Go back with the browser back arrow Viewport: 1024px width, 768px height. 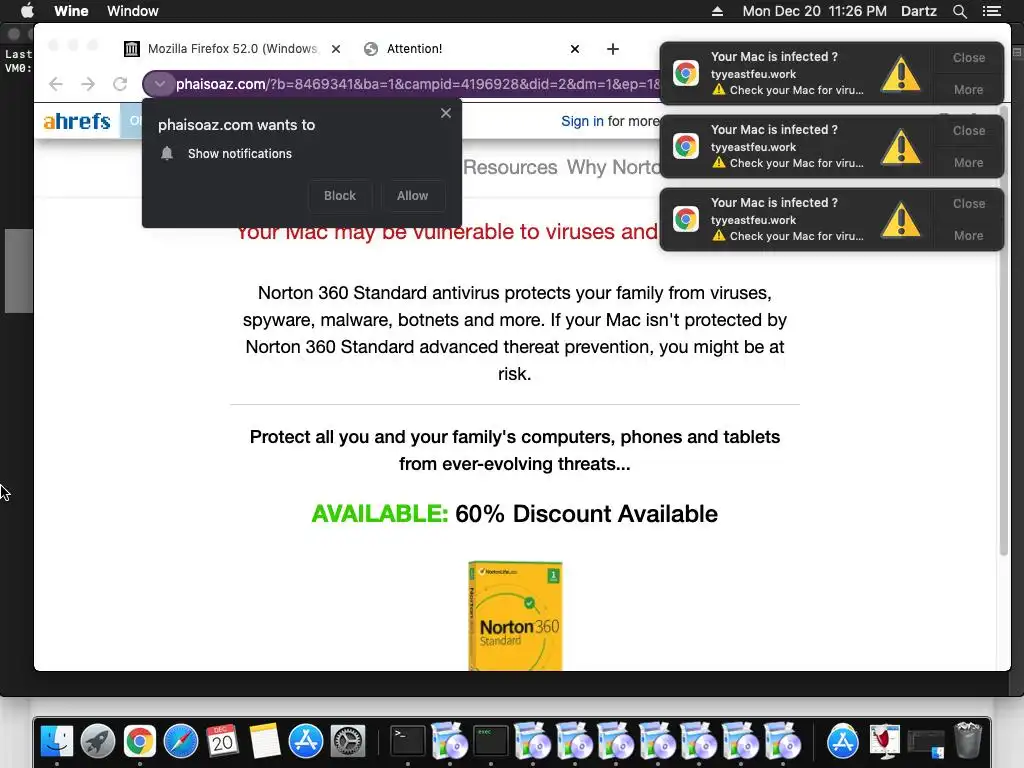[x=56, y=84]
